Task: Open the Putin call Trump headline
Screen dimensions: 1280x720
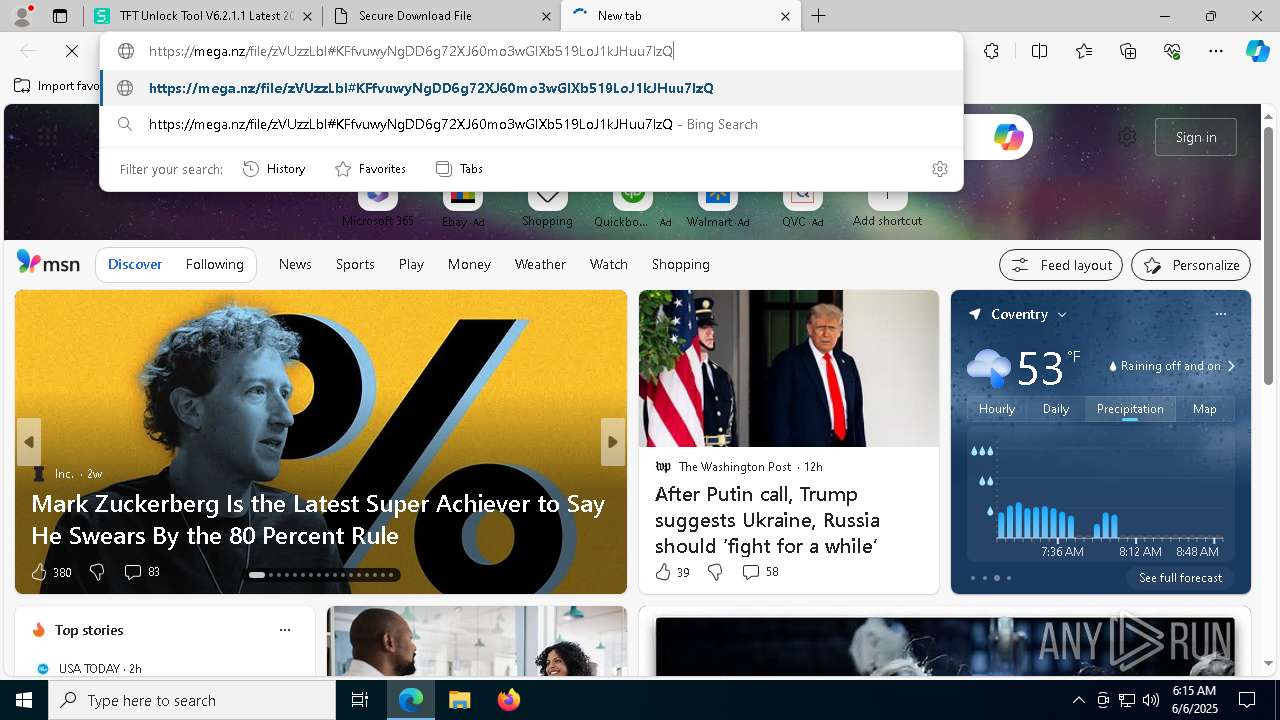Action: (767, 520)
